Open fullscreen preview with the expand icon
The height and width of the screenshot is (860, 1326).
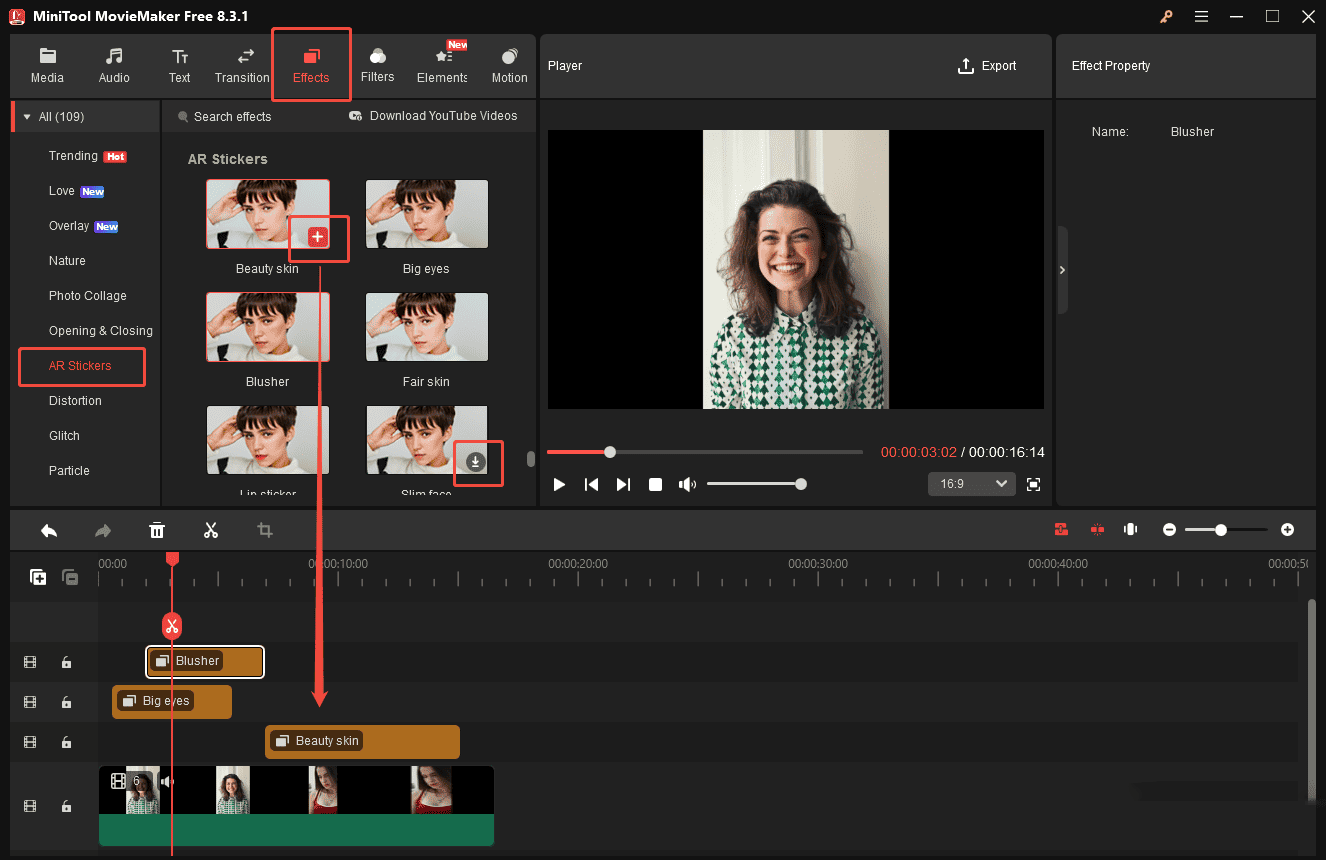click(1034, 484)
